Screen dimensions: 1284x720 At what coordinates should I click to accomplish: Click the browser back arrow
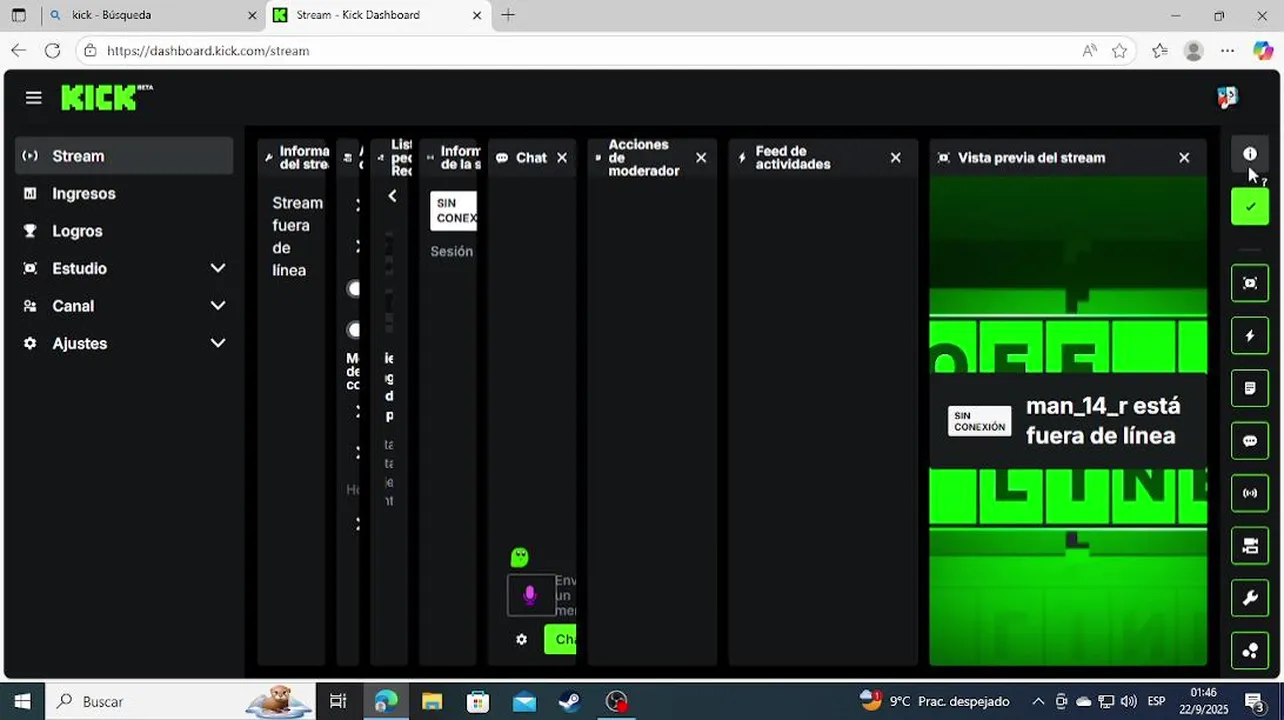(18, 50)
